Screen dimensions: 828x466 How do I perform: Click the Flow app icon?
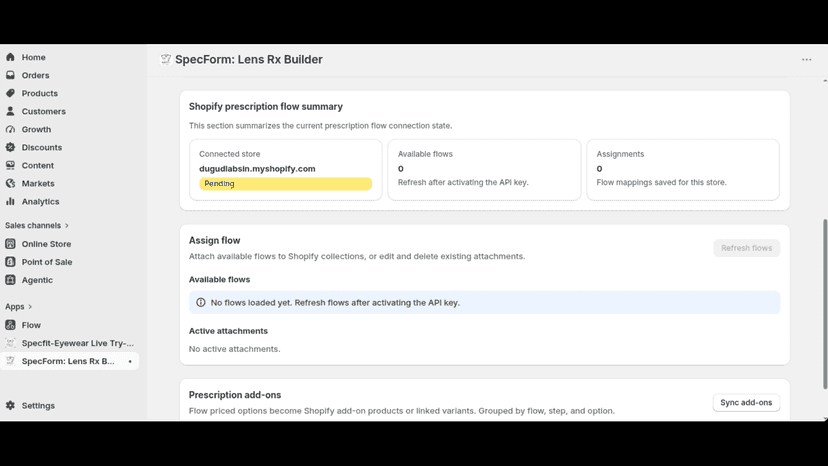(10, 325)
